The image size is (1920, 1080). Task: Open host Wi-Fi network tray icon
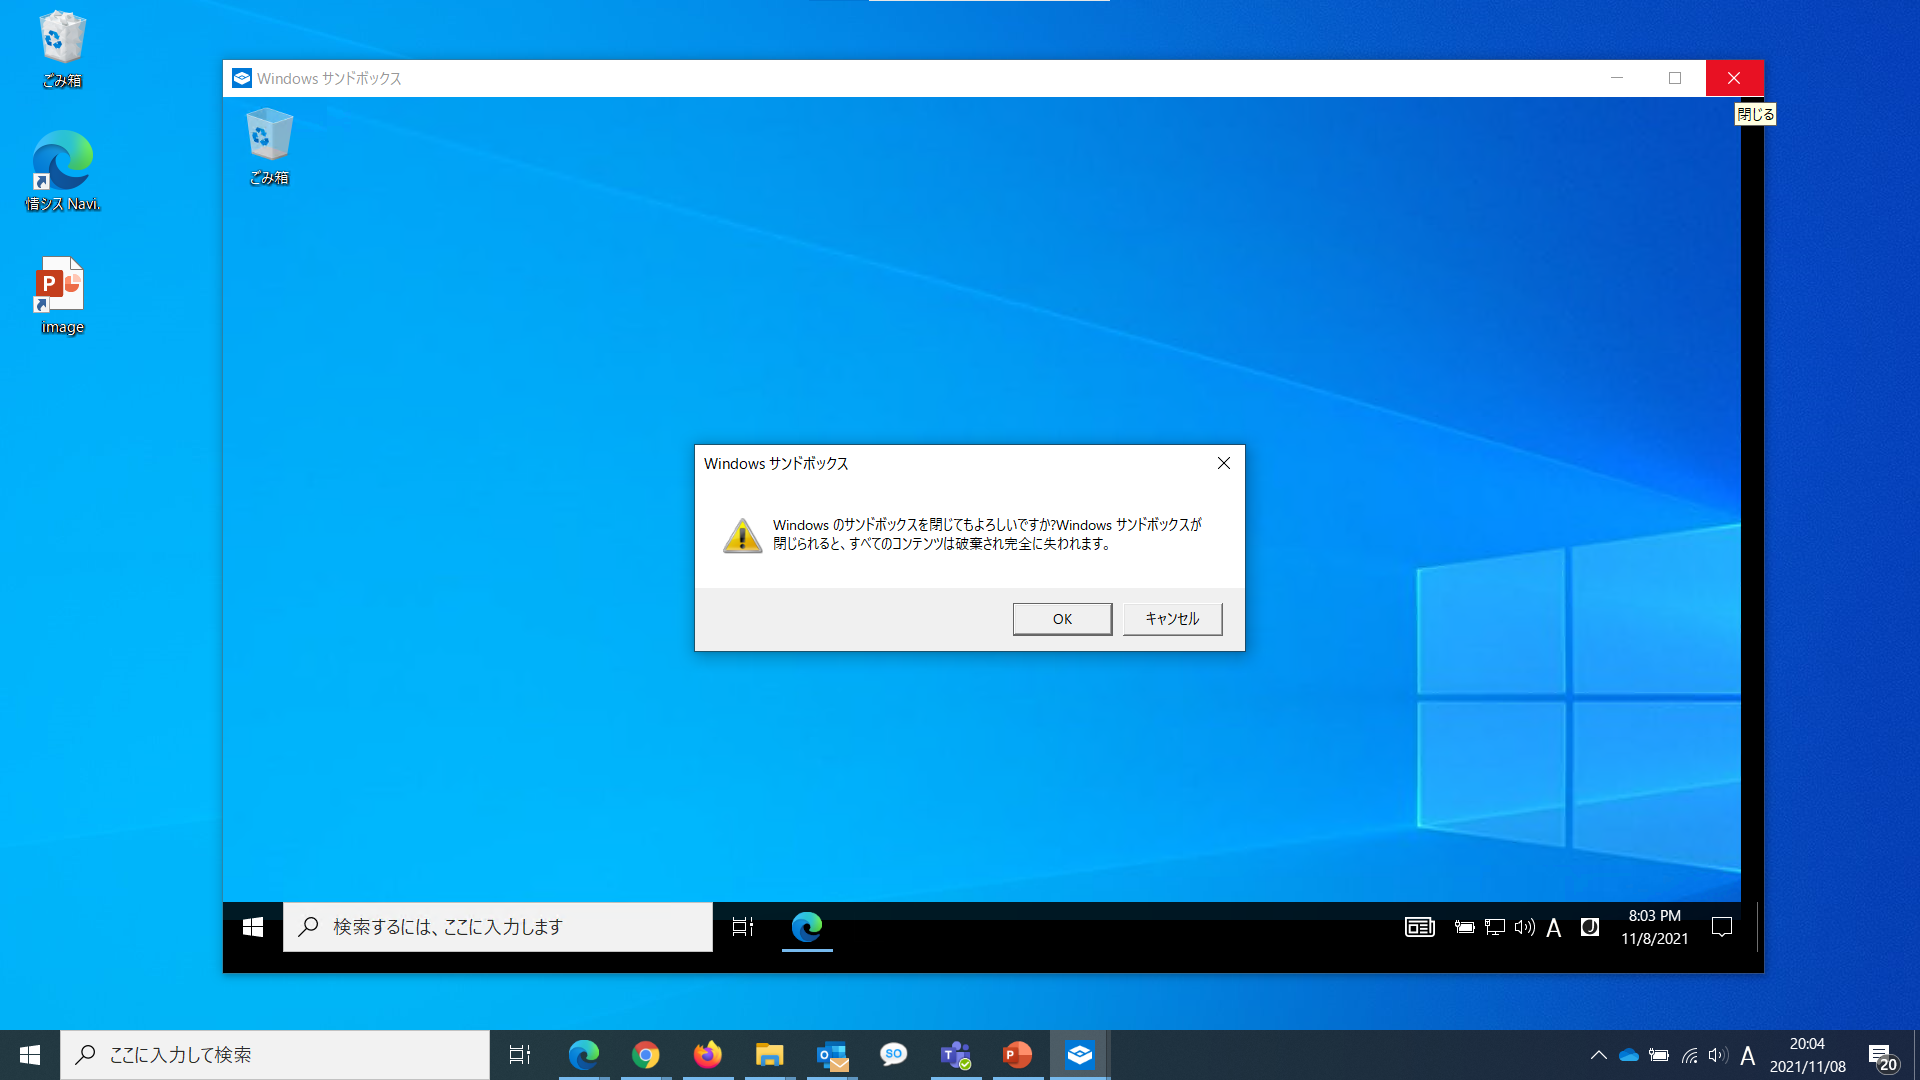tap(1689, 1055)
